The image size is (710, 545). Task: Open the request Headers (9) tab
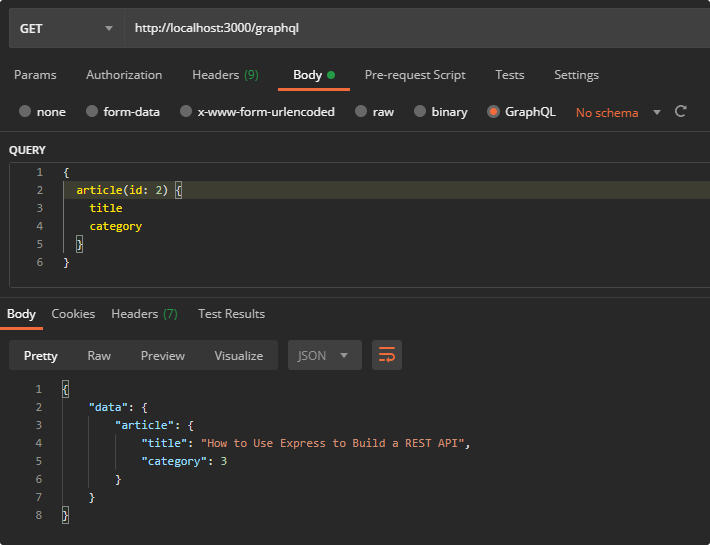tap(225, 75)
